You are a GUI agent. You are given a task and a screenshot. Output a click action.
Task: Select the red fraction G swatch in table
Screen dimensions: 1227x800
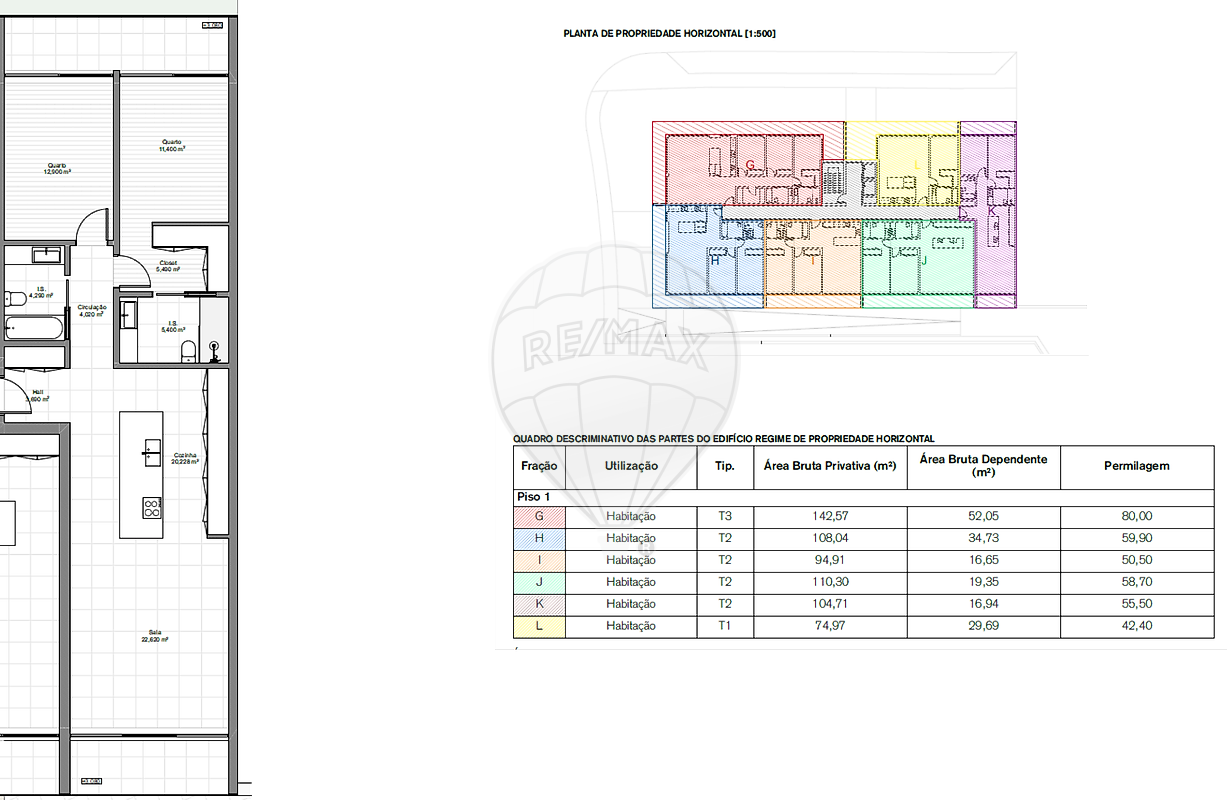(539, 517)
